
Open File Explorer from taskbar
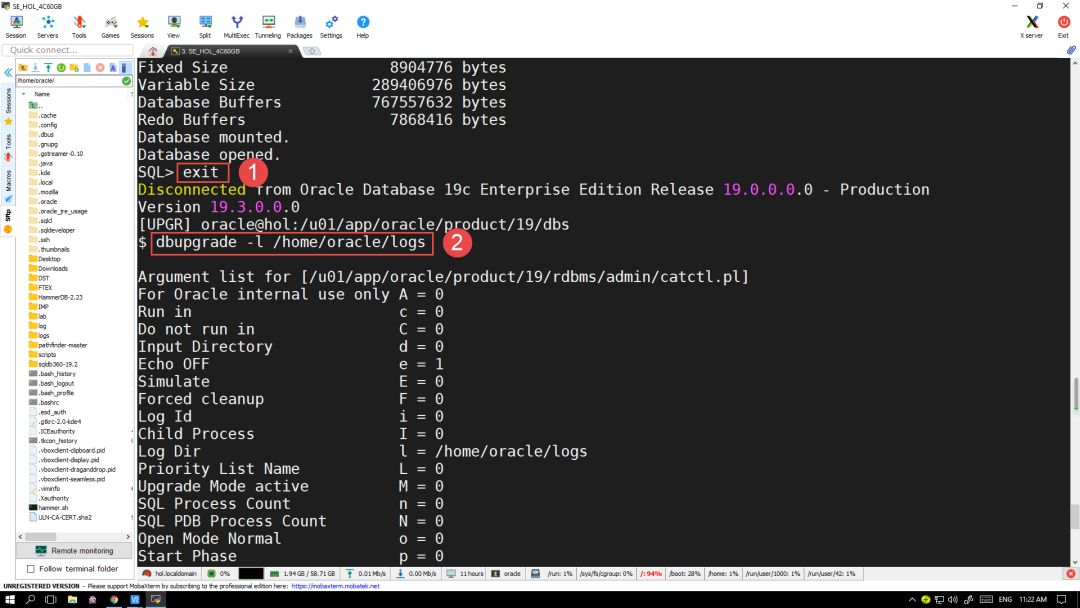[x=72, y=600]
